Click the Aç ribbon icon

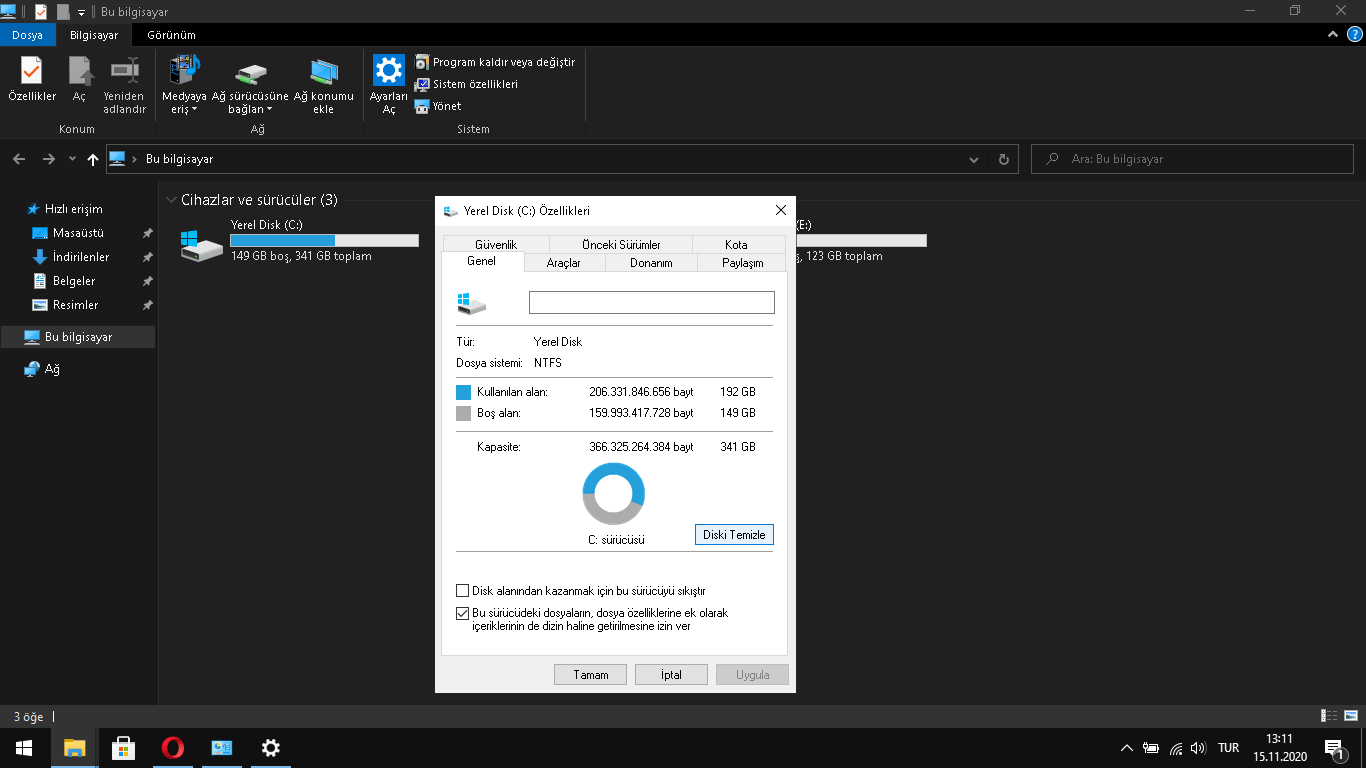coord(79,80)
